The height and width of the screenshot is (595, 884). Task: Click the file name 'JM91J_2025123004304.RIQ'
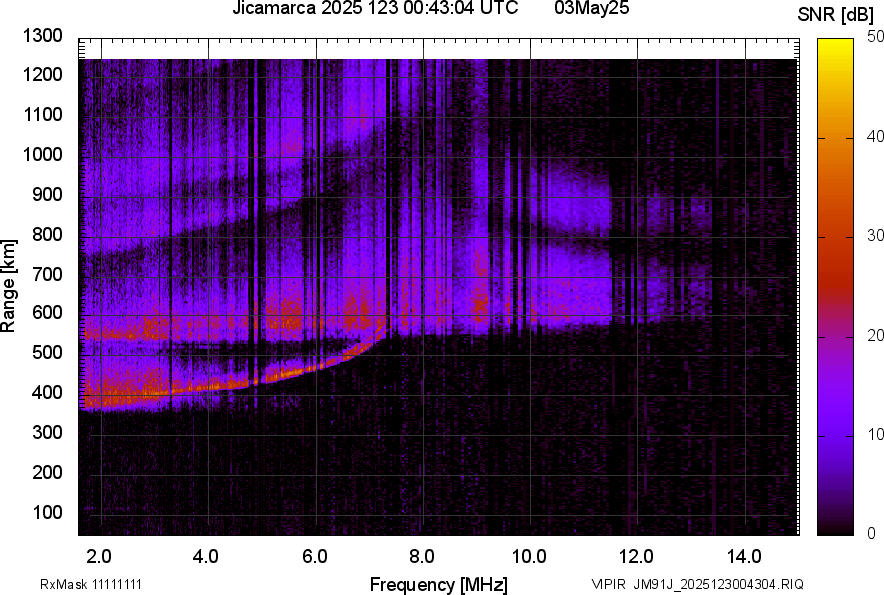tap(718, 584)
